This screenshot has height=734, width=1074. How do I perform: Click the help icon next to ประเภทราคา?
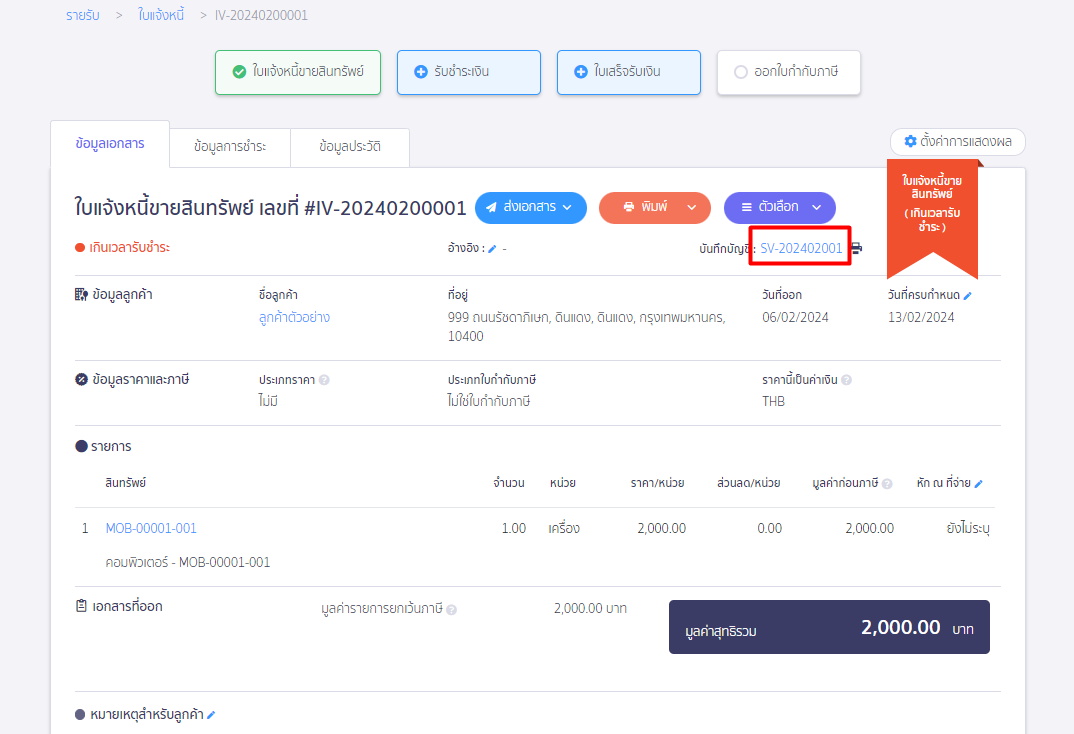coord(324,380)
